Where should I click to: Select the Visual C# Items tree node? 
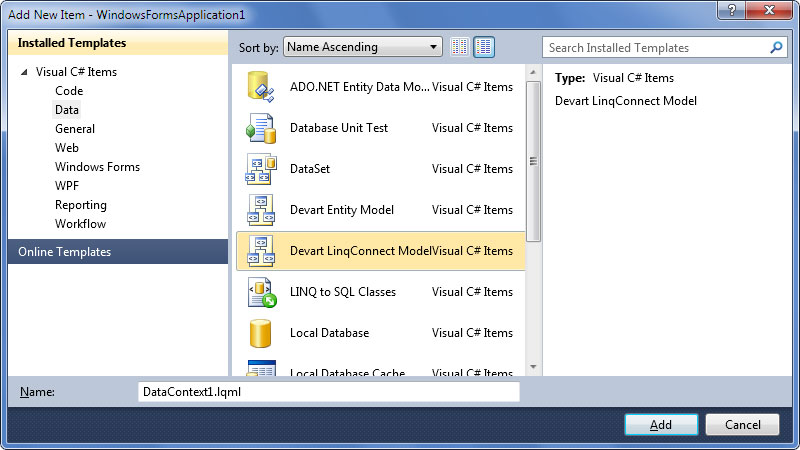click(76, 72)
